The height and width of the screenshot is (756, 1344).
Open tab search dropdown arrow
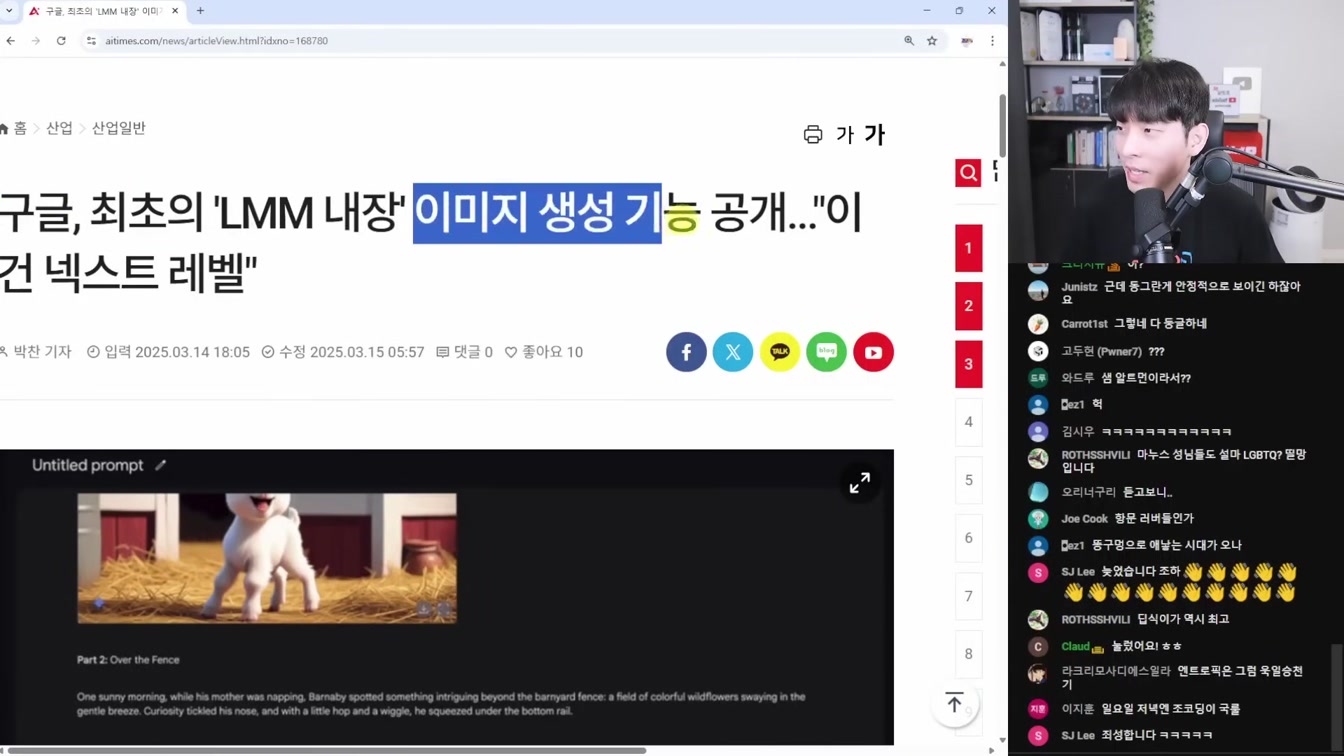pos(10,11)
